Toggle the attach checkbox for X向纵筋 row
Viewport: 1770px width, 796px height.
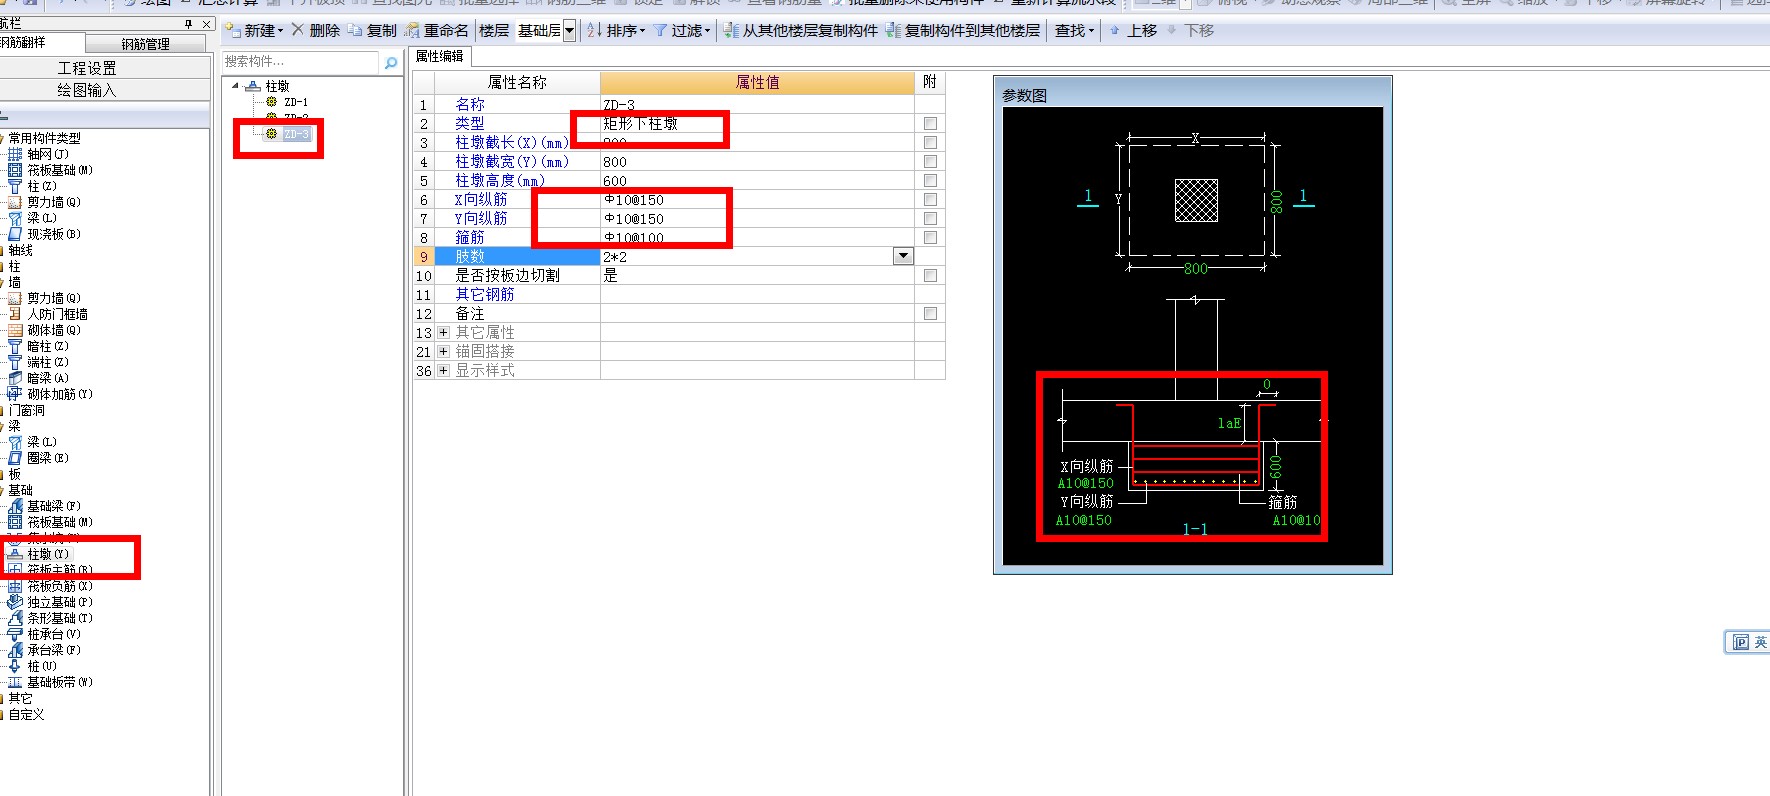(x=930, y=199)
